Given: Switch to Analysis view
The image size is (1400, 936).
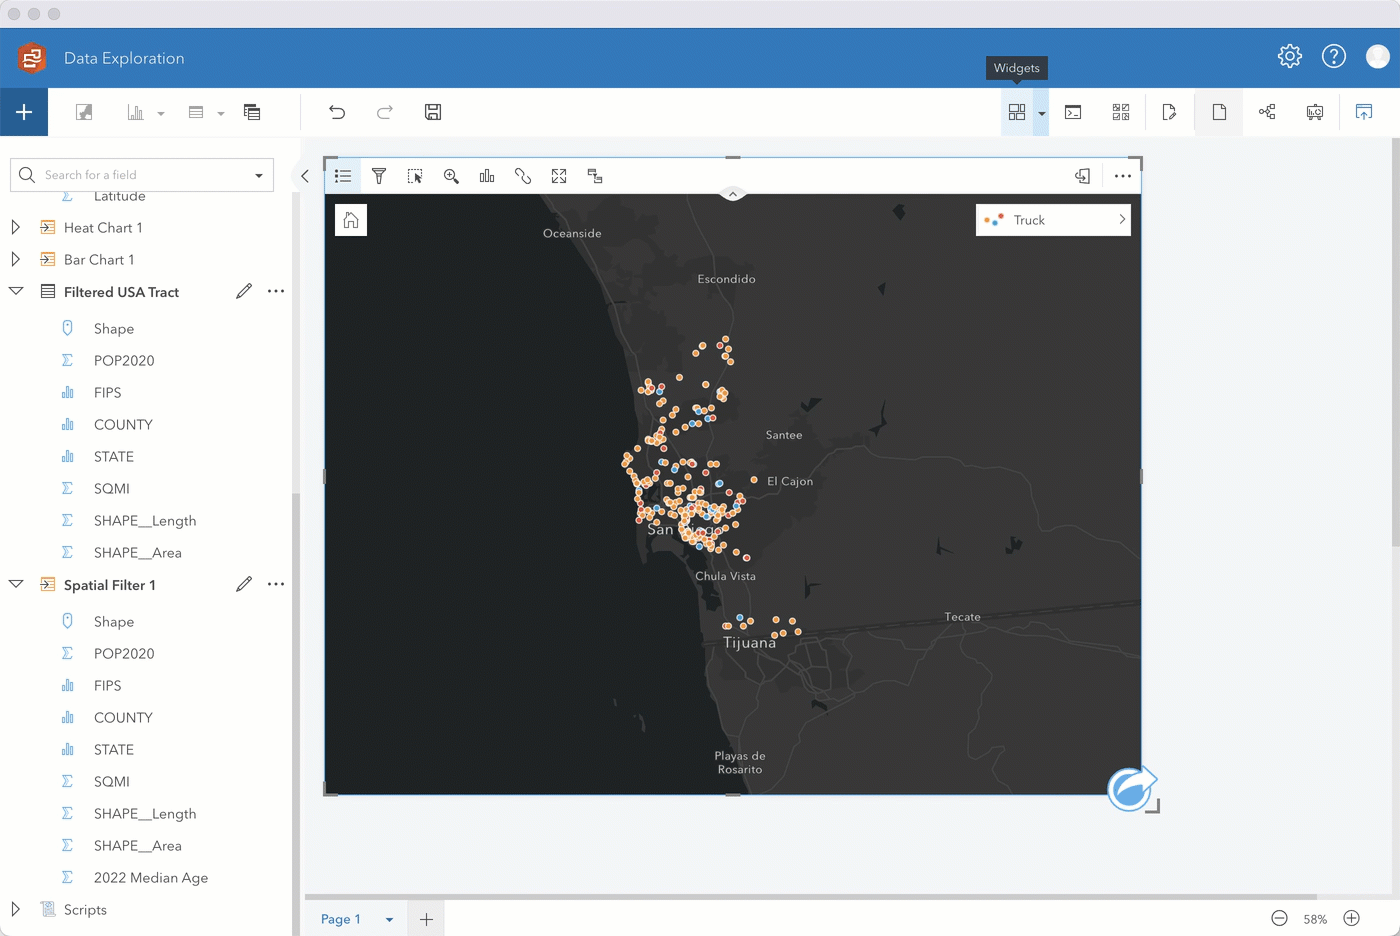Looking at the screenshot, I should (x=1267, y=112).
